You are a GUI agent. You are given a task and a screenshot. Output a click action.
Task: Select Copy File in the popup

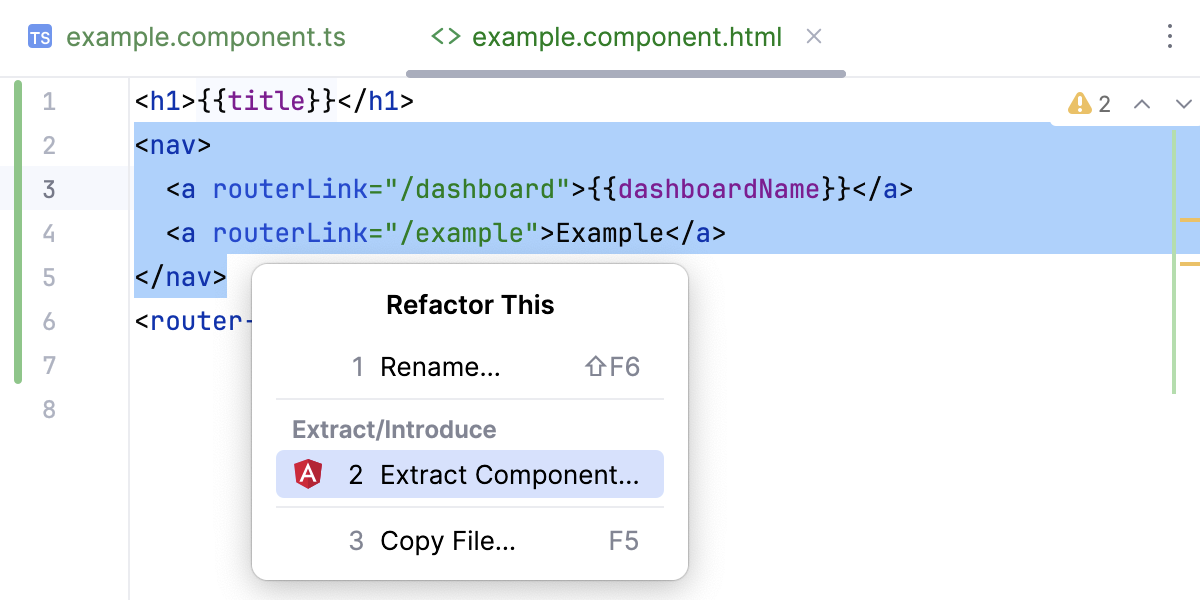pyautogui.click(x=447, y=541)
